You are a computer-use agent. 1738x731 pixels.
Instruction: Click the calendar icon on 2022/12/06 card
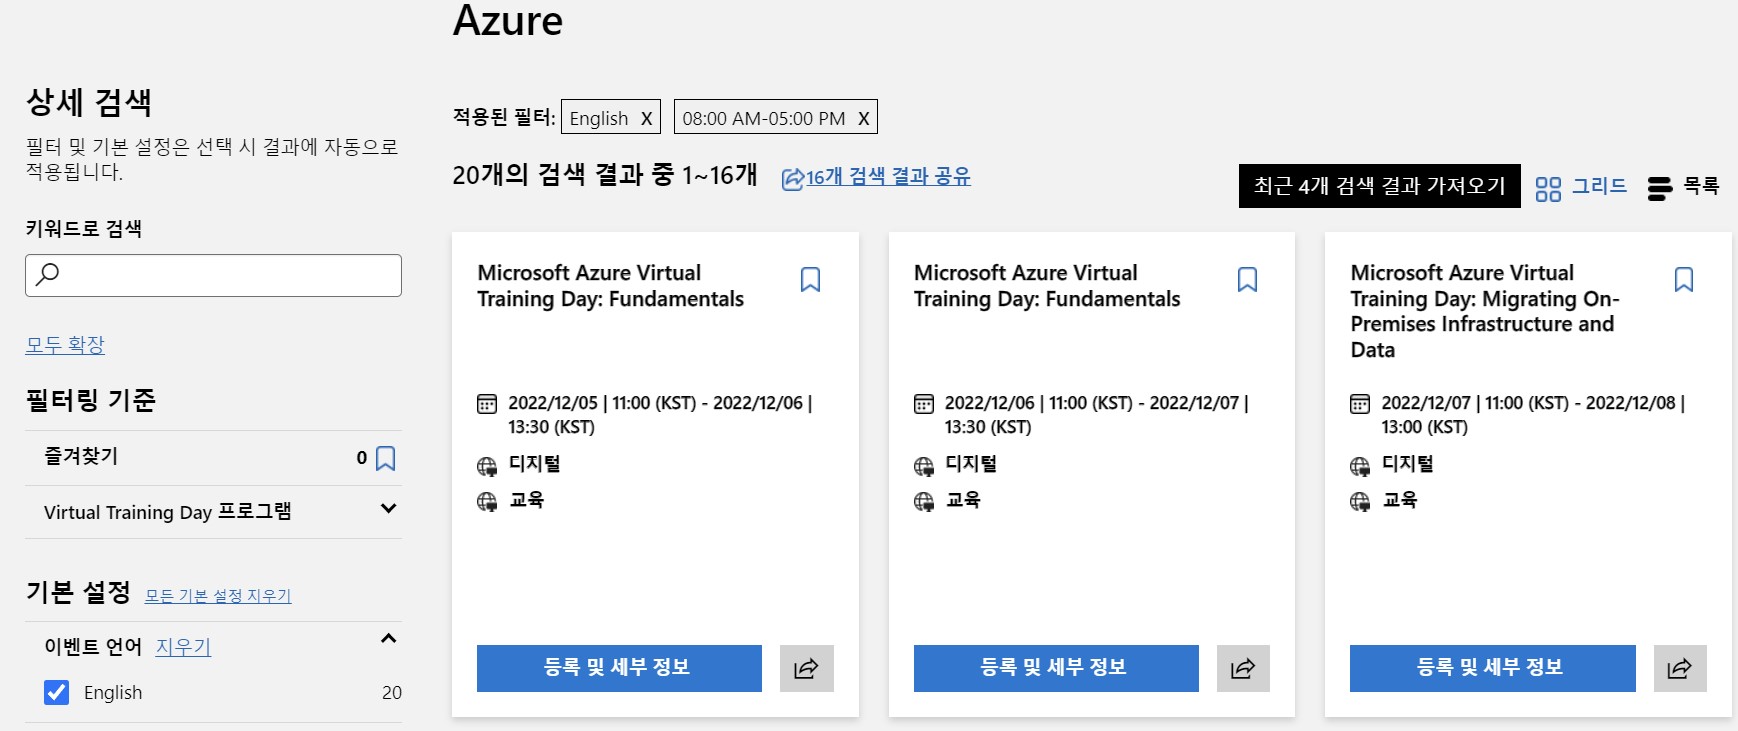[x=924, y=404]
